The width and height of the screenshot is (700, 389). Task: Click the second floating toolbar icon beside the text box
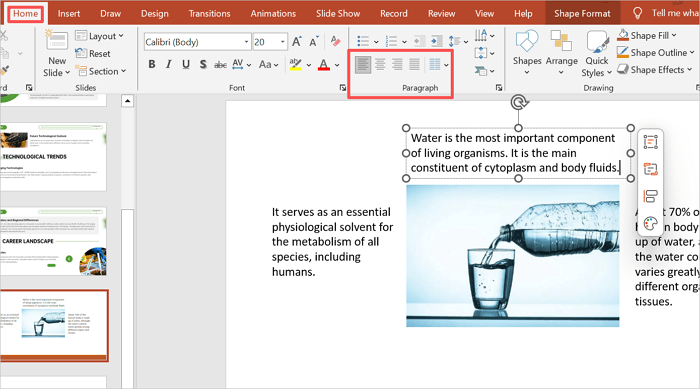point(650,169)
